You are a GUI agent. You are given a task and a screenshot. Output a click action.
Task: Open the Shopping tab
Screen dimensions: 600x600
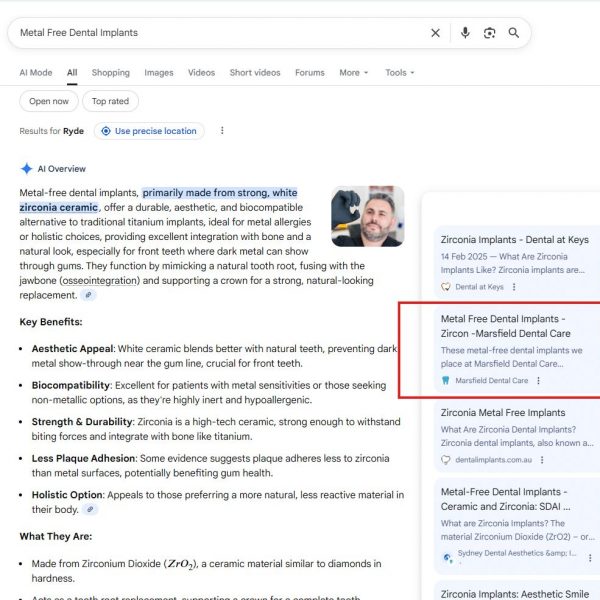coord(111,73)
